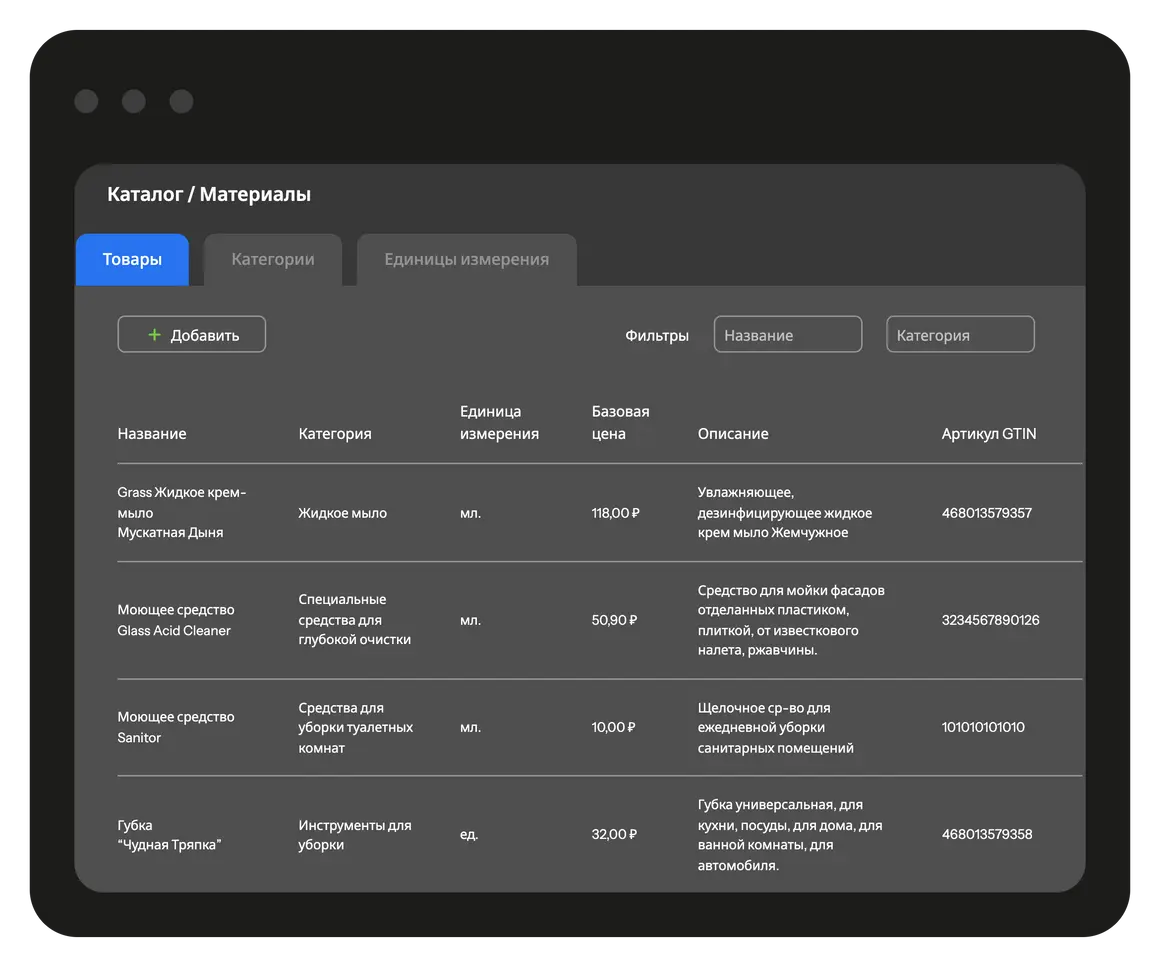Open the Единицы измерения tab
Screen dimensions: 1160x967
coord(467,260)
